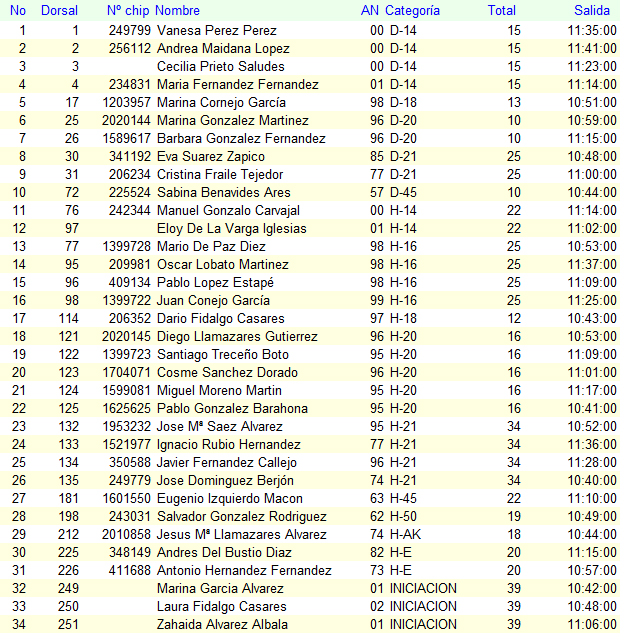Viewport: 624px width, 640px height.
Task: Sort by the Nombre column header
Action: point(178,11)
